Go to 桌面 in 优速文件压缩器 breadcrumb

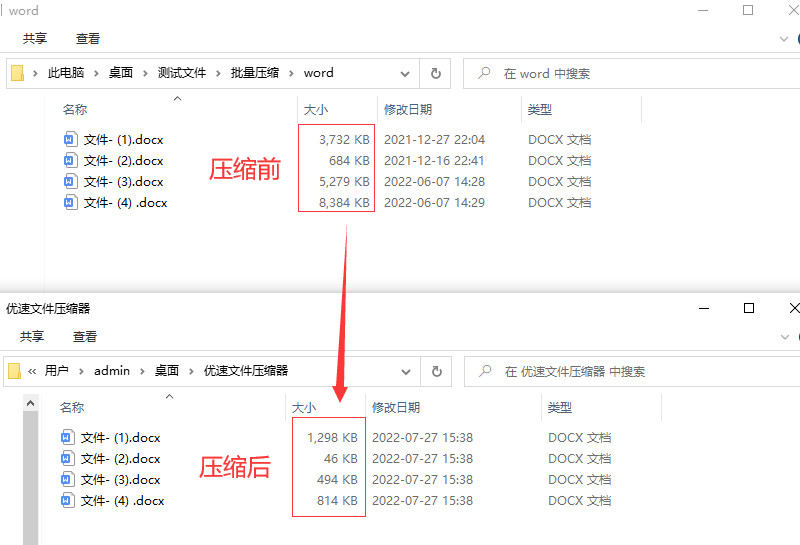click(167, 370)
